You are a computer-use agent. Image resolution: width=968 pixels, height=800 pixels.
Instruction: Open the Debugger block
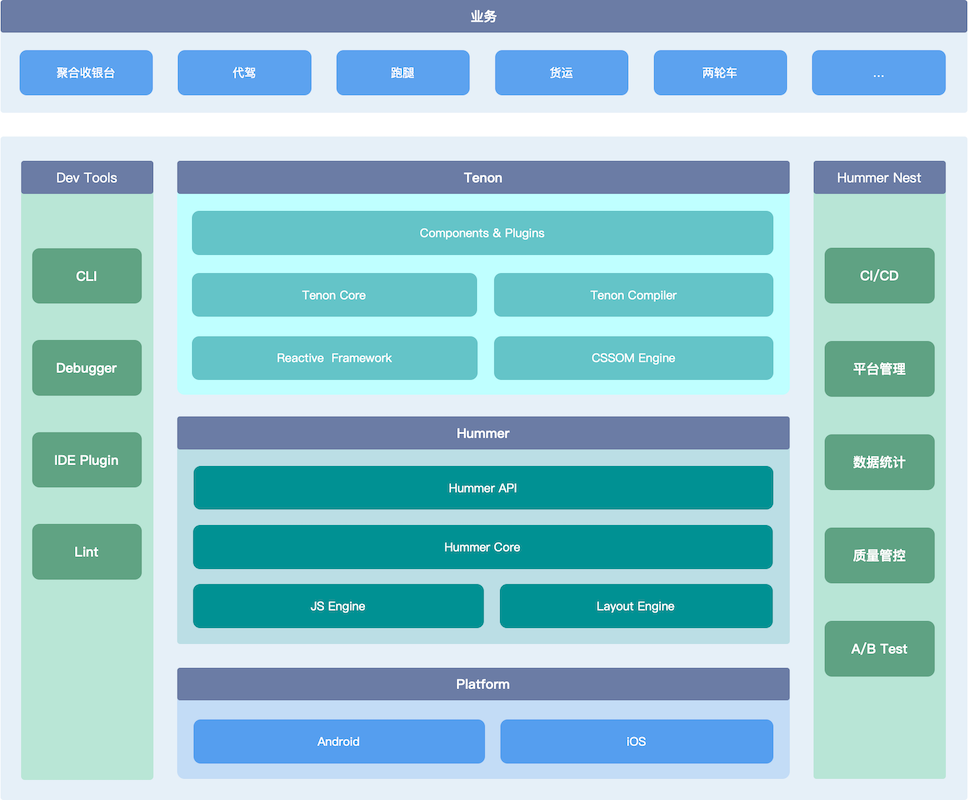click(x=86, y=367)
